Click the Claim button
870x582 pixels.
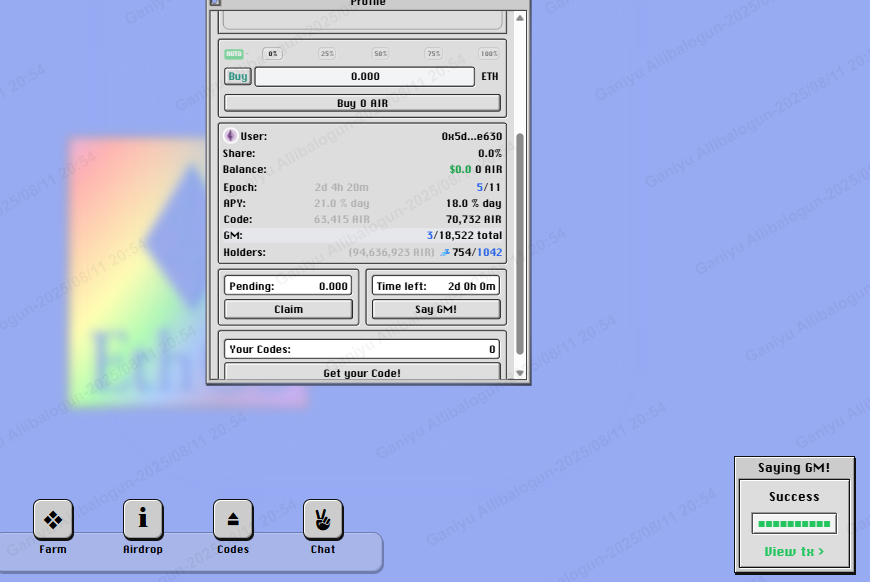pyautogui.click(x=289, y=309)
